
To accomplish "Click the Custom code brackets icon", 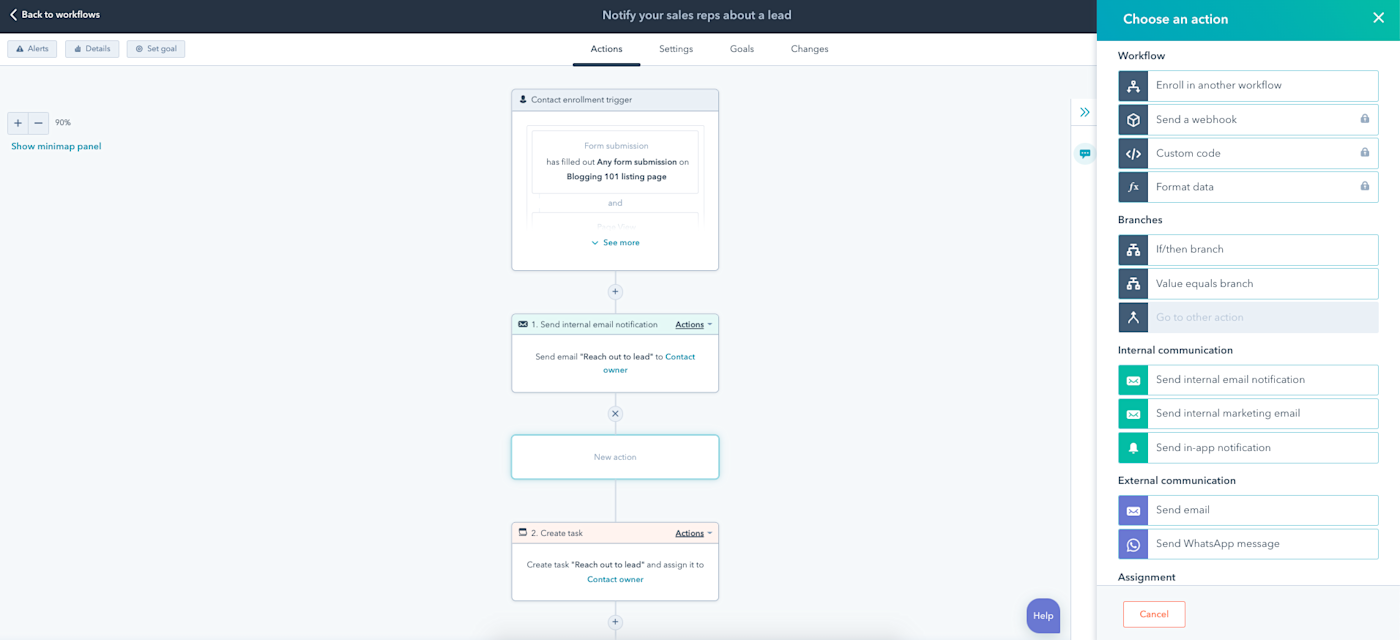I will [1133, 154].
